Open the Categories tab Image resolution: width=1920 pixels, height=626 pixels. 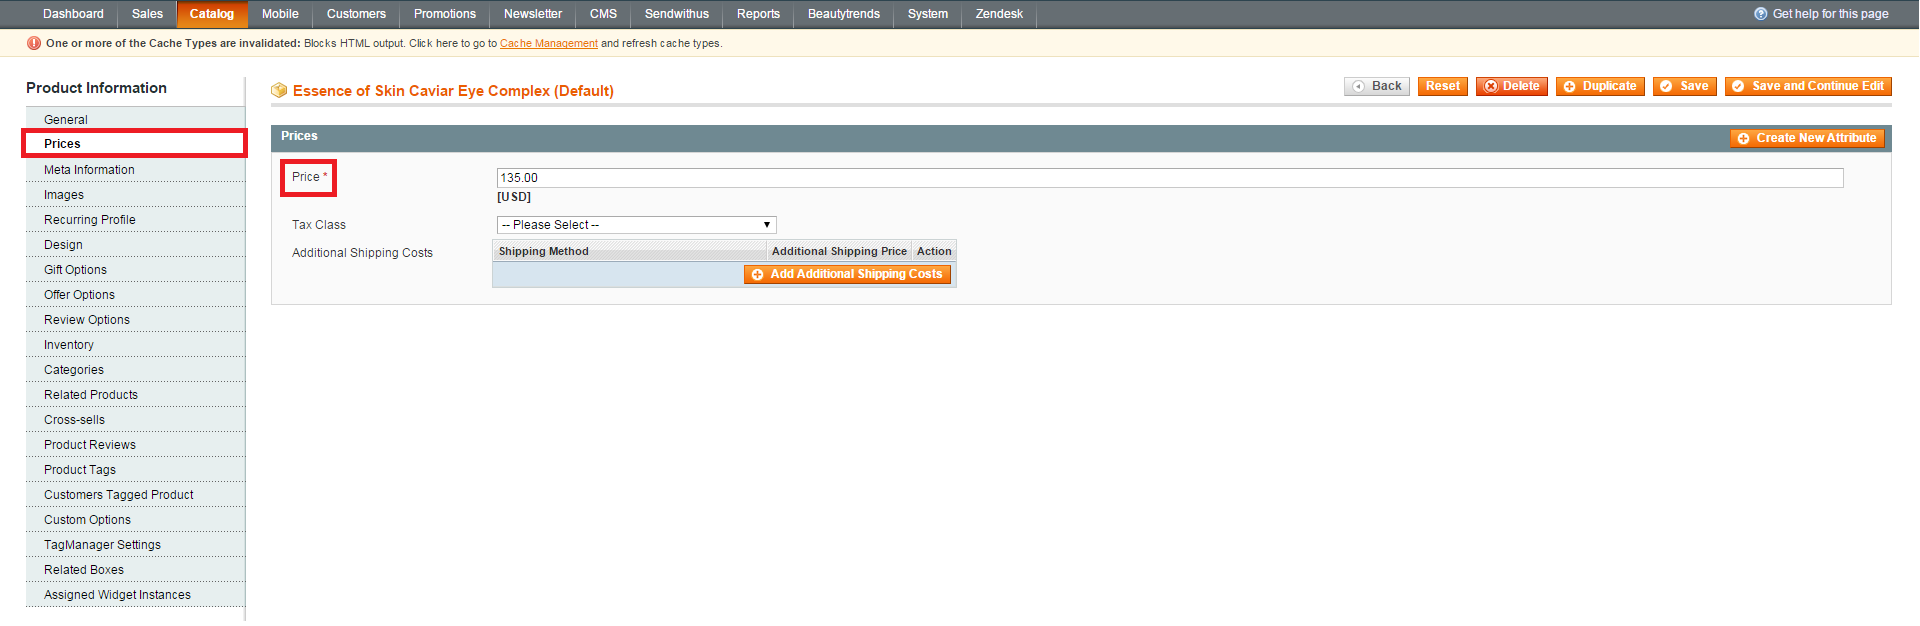pyautogui.click(x=135, y=370)
